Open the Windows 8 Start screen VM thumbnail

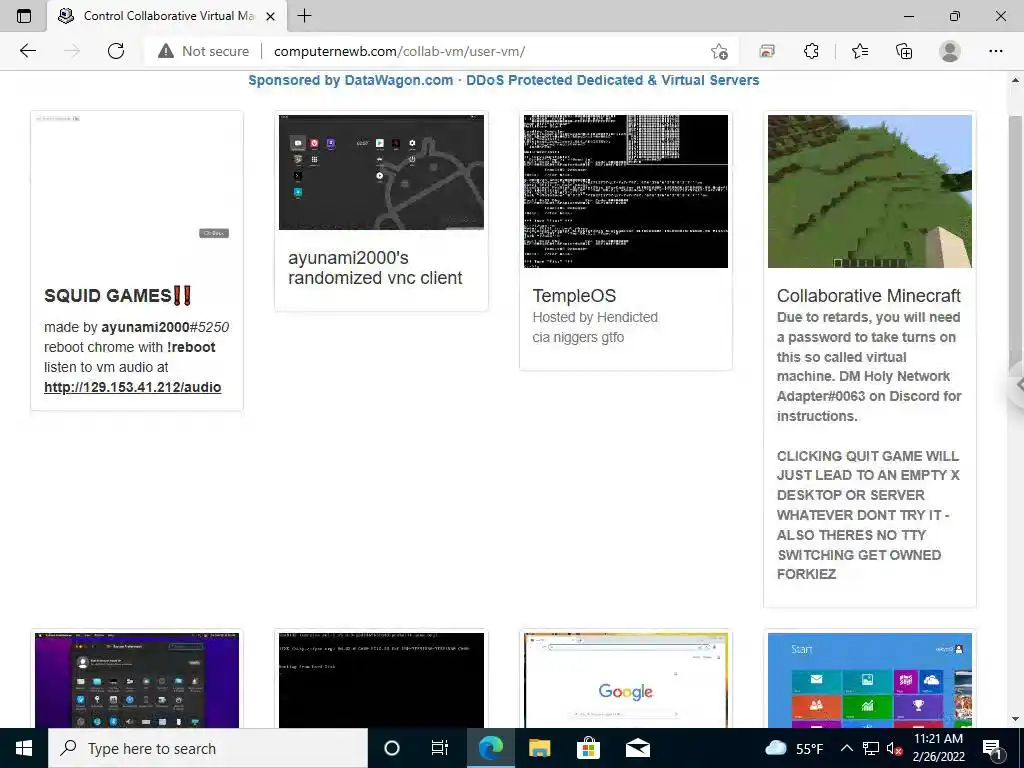[870, 680]
